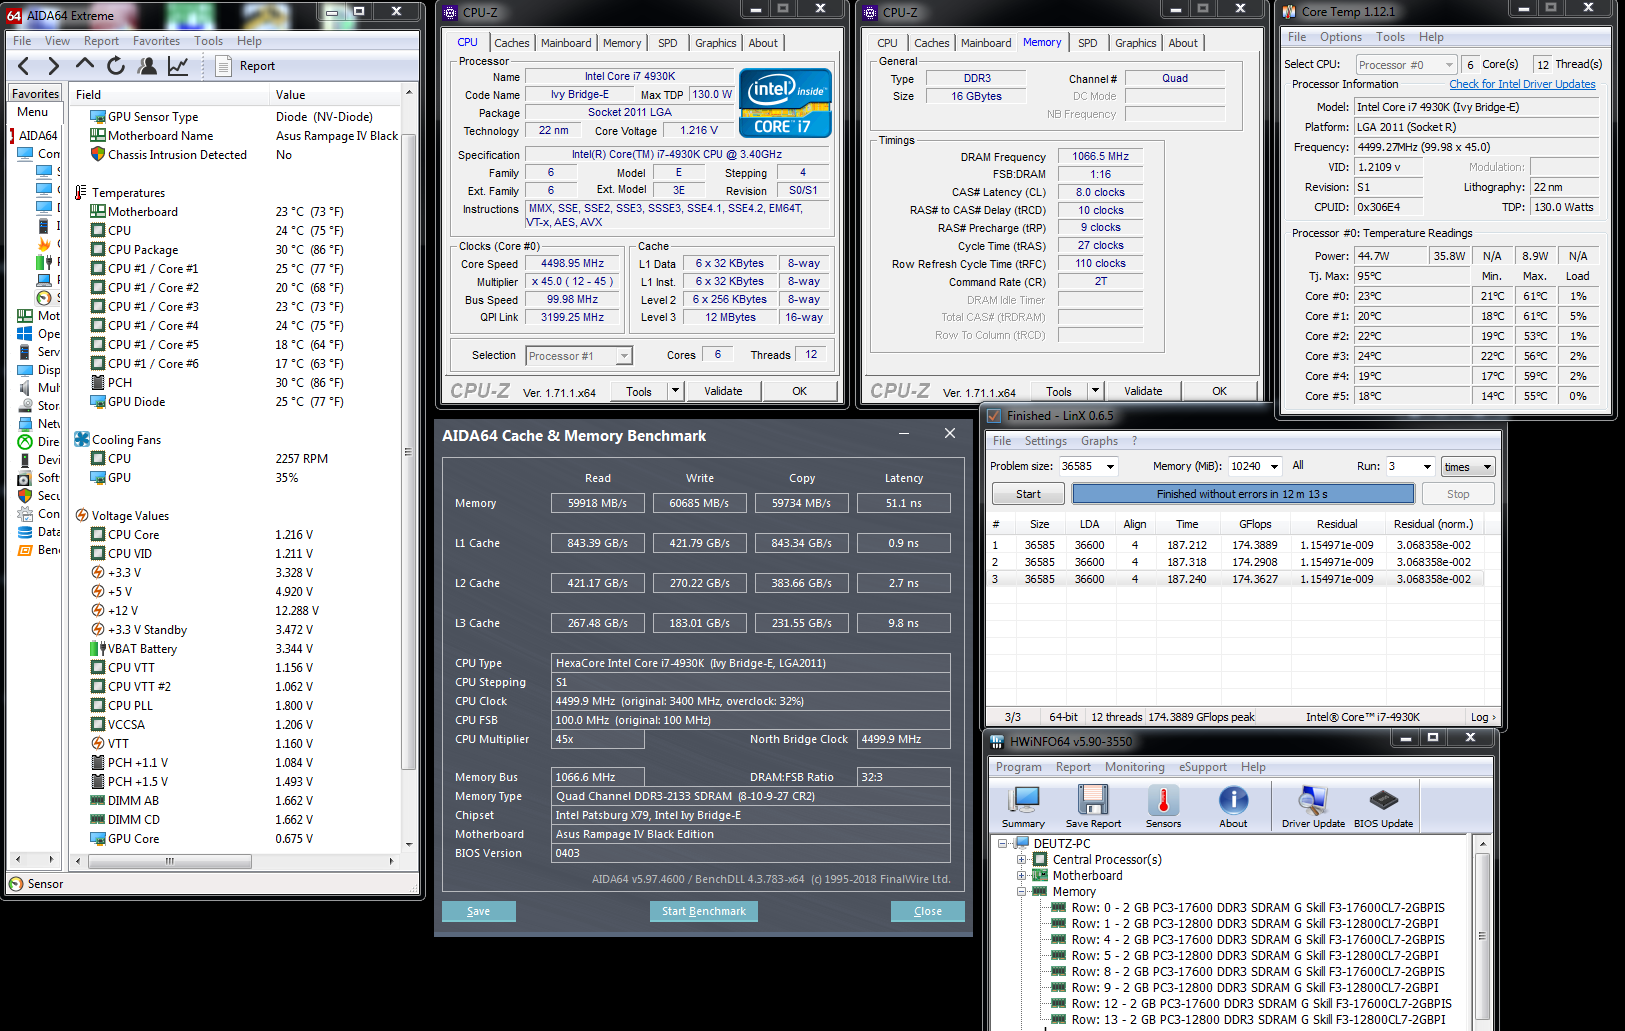The height and width of the screenshot is (1031, 1625).
Task: Select the DEUTZ-PC computer node in HWiNFO64
Action: tap(1062, 844)
